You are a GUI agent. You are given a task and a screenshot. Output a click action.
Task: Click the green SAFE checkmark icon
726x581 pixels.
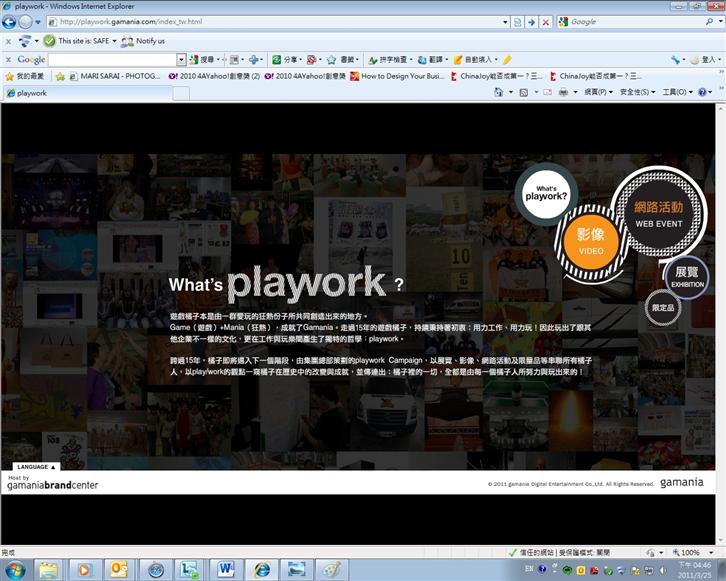[49, 41]
